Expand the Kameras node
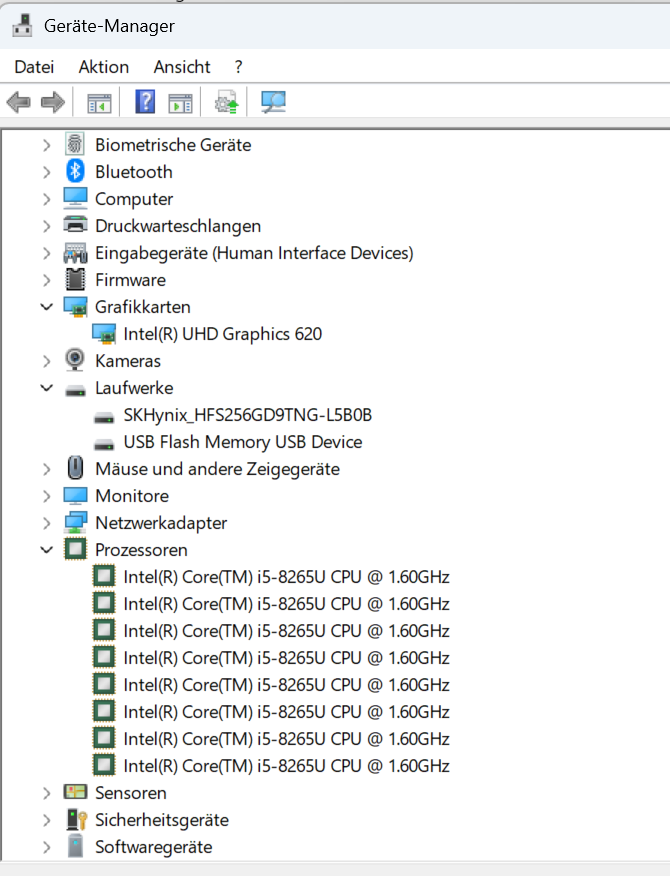670x876 pixels. (46, 361)
